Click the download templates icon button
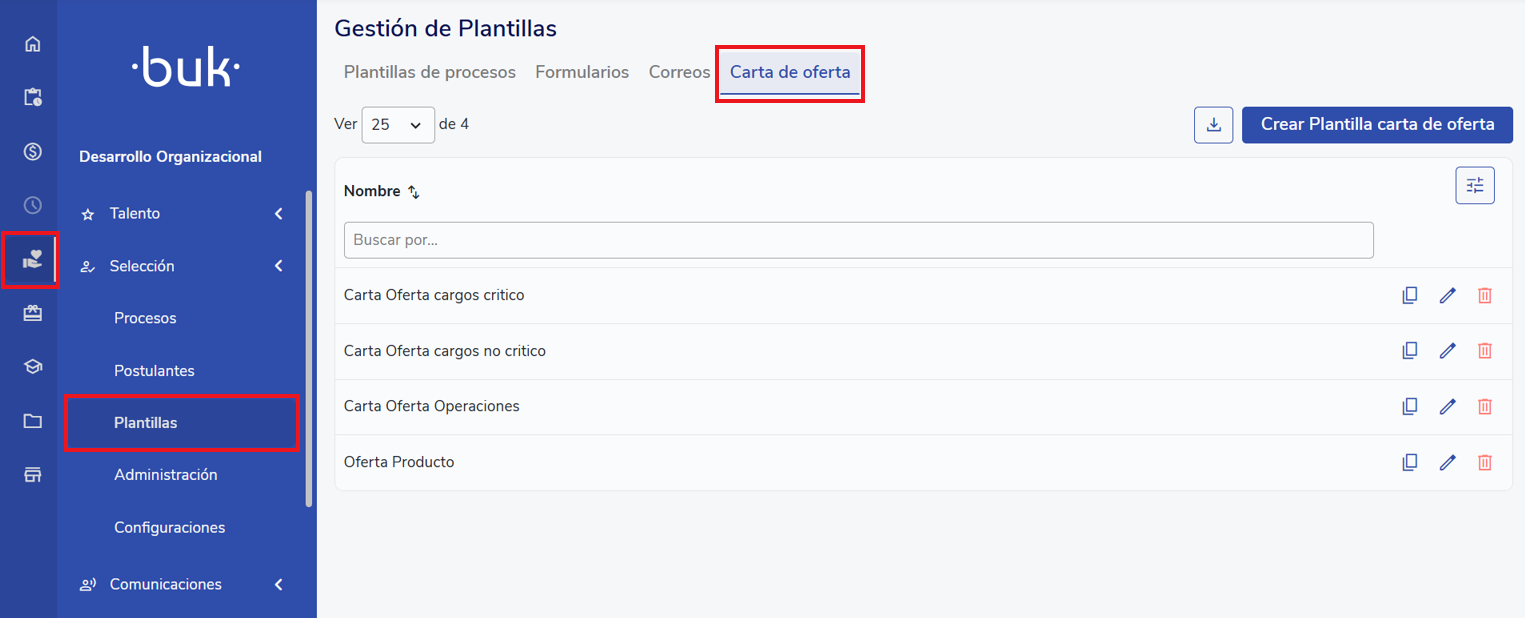The image size is (1525, 618). [1213, 125]
